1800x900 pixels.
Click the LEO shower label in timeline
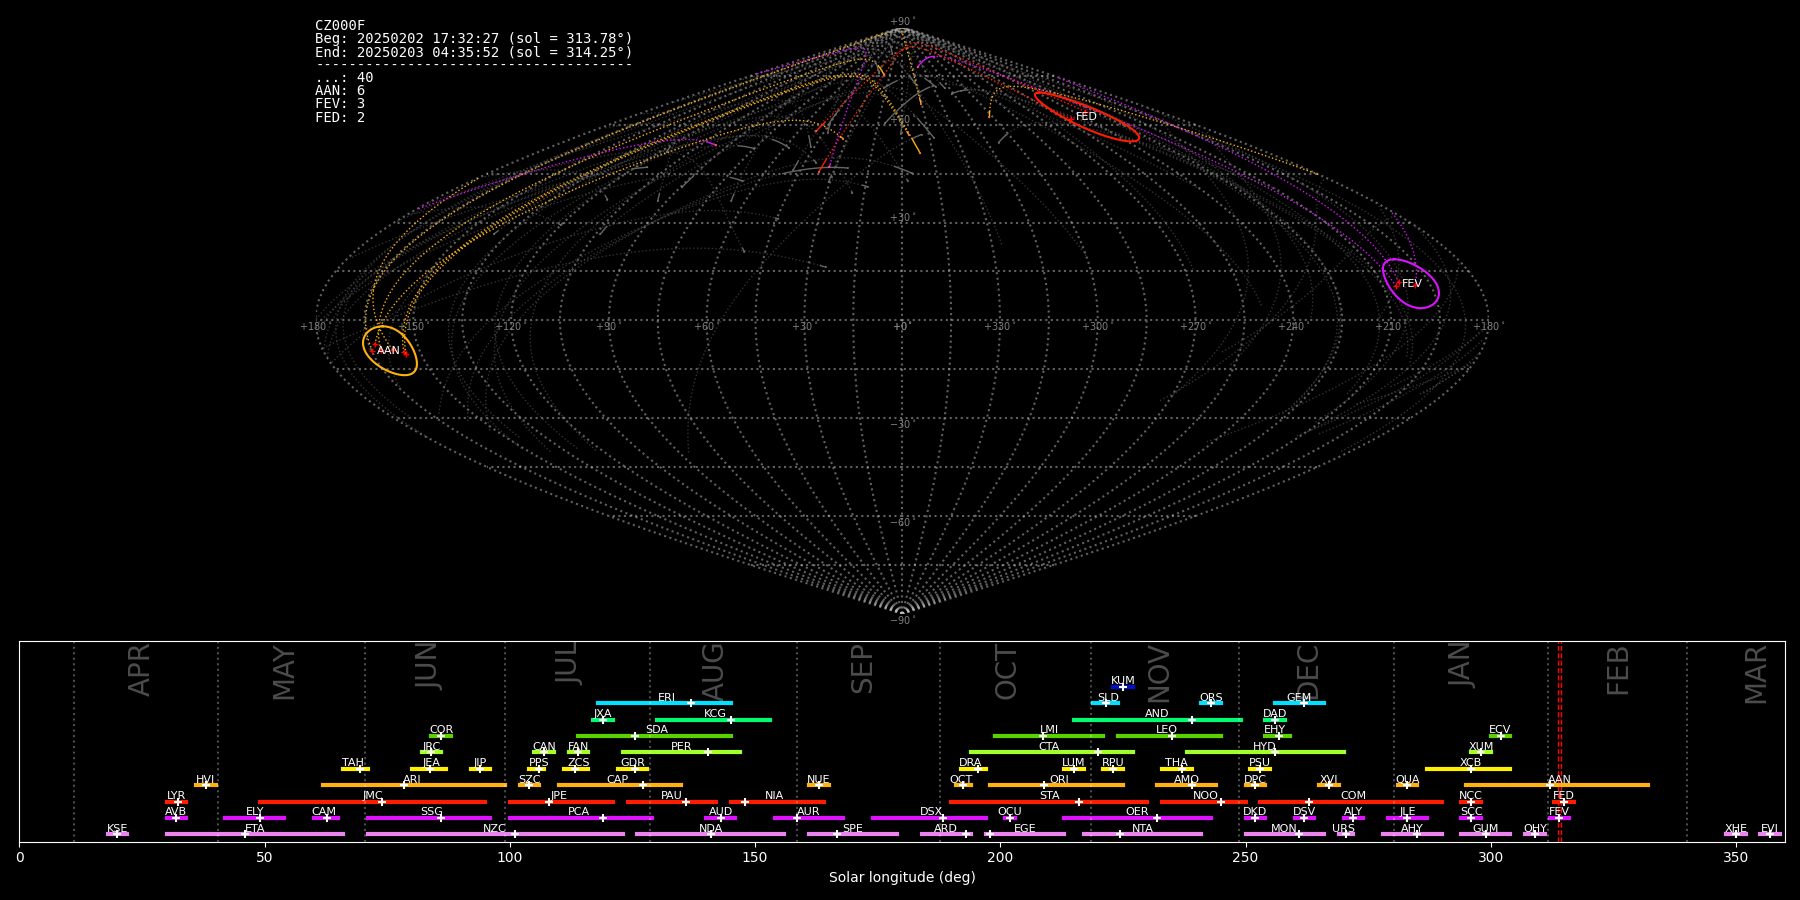point(1167,730)
